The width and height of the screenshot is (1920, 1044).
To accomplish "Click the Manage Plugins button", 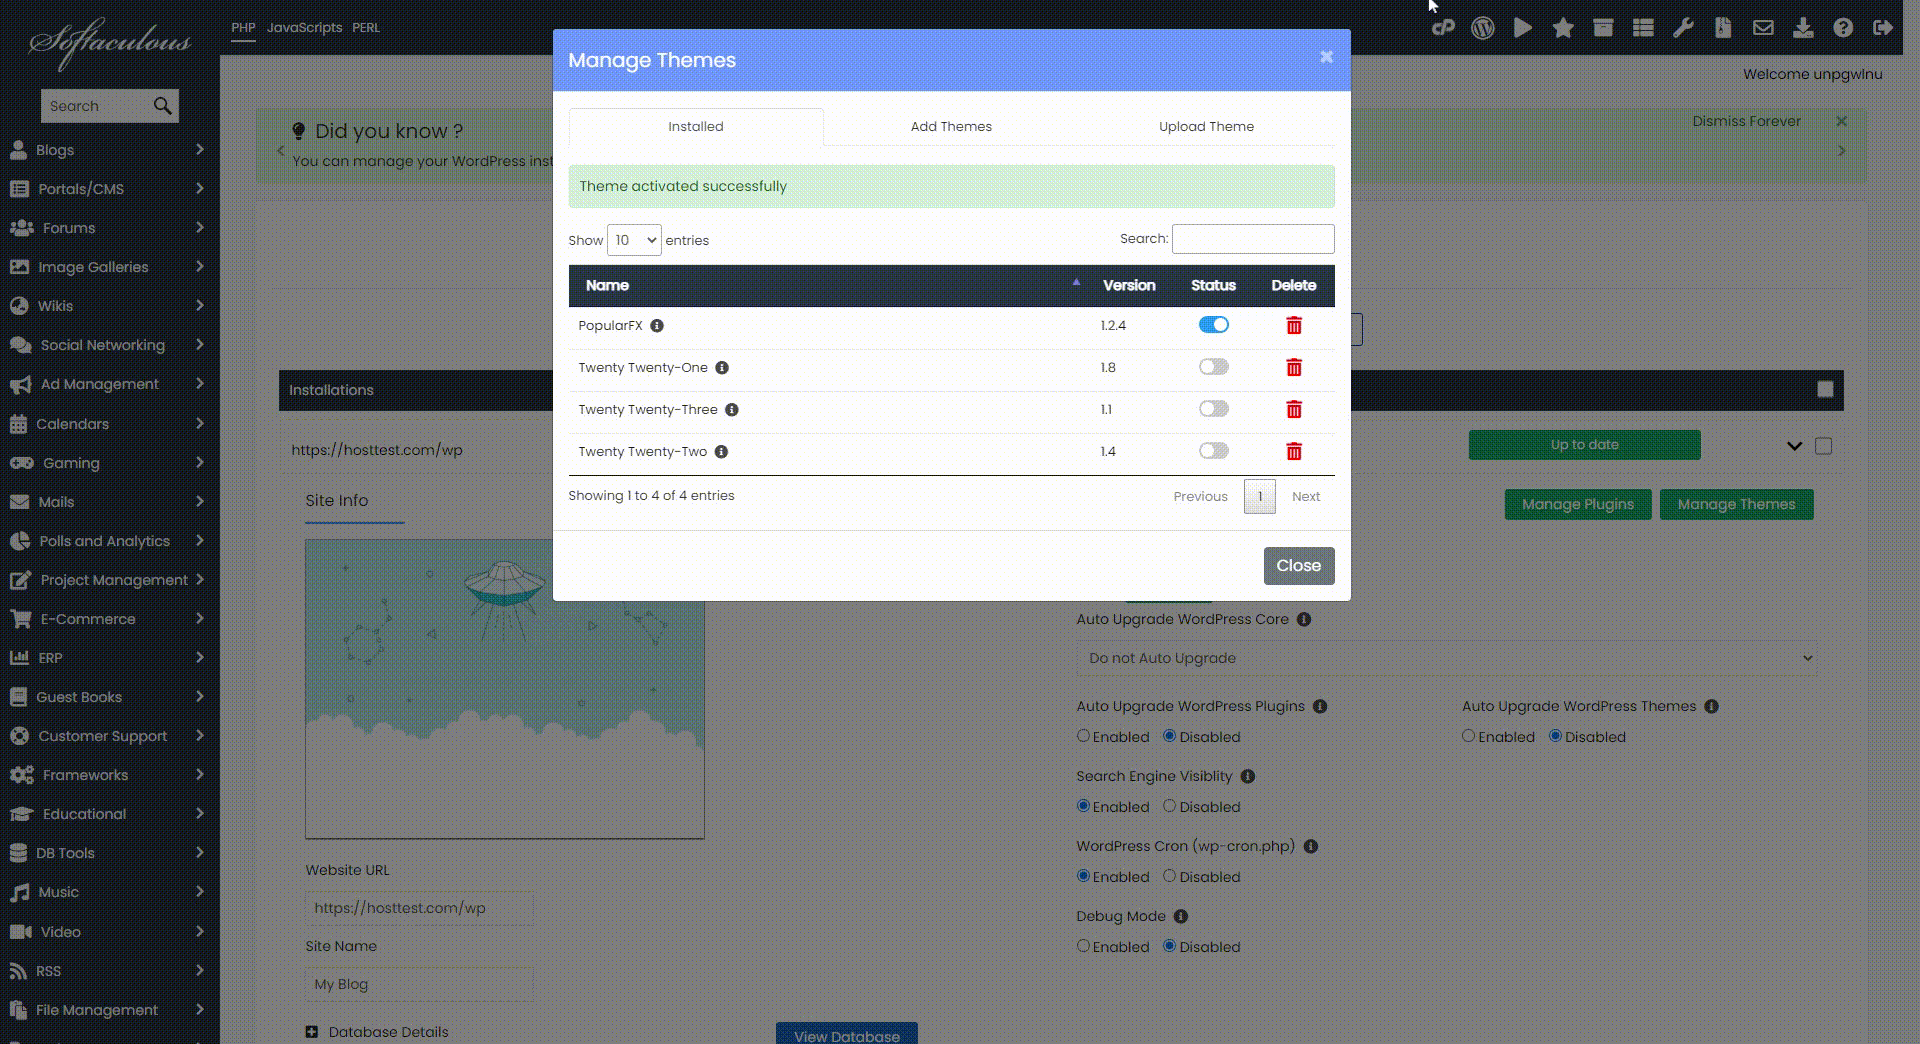I will pos(1578,504).
